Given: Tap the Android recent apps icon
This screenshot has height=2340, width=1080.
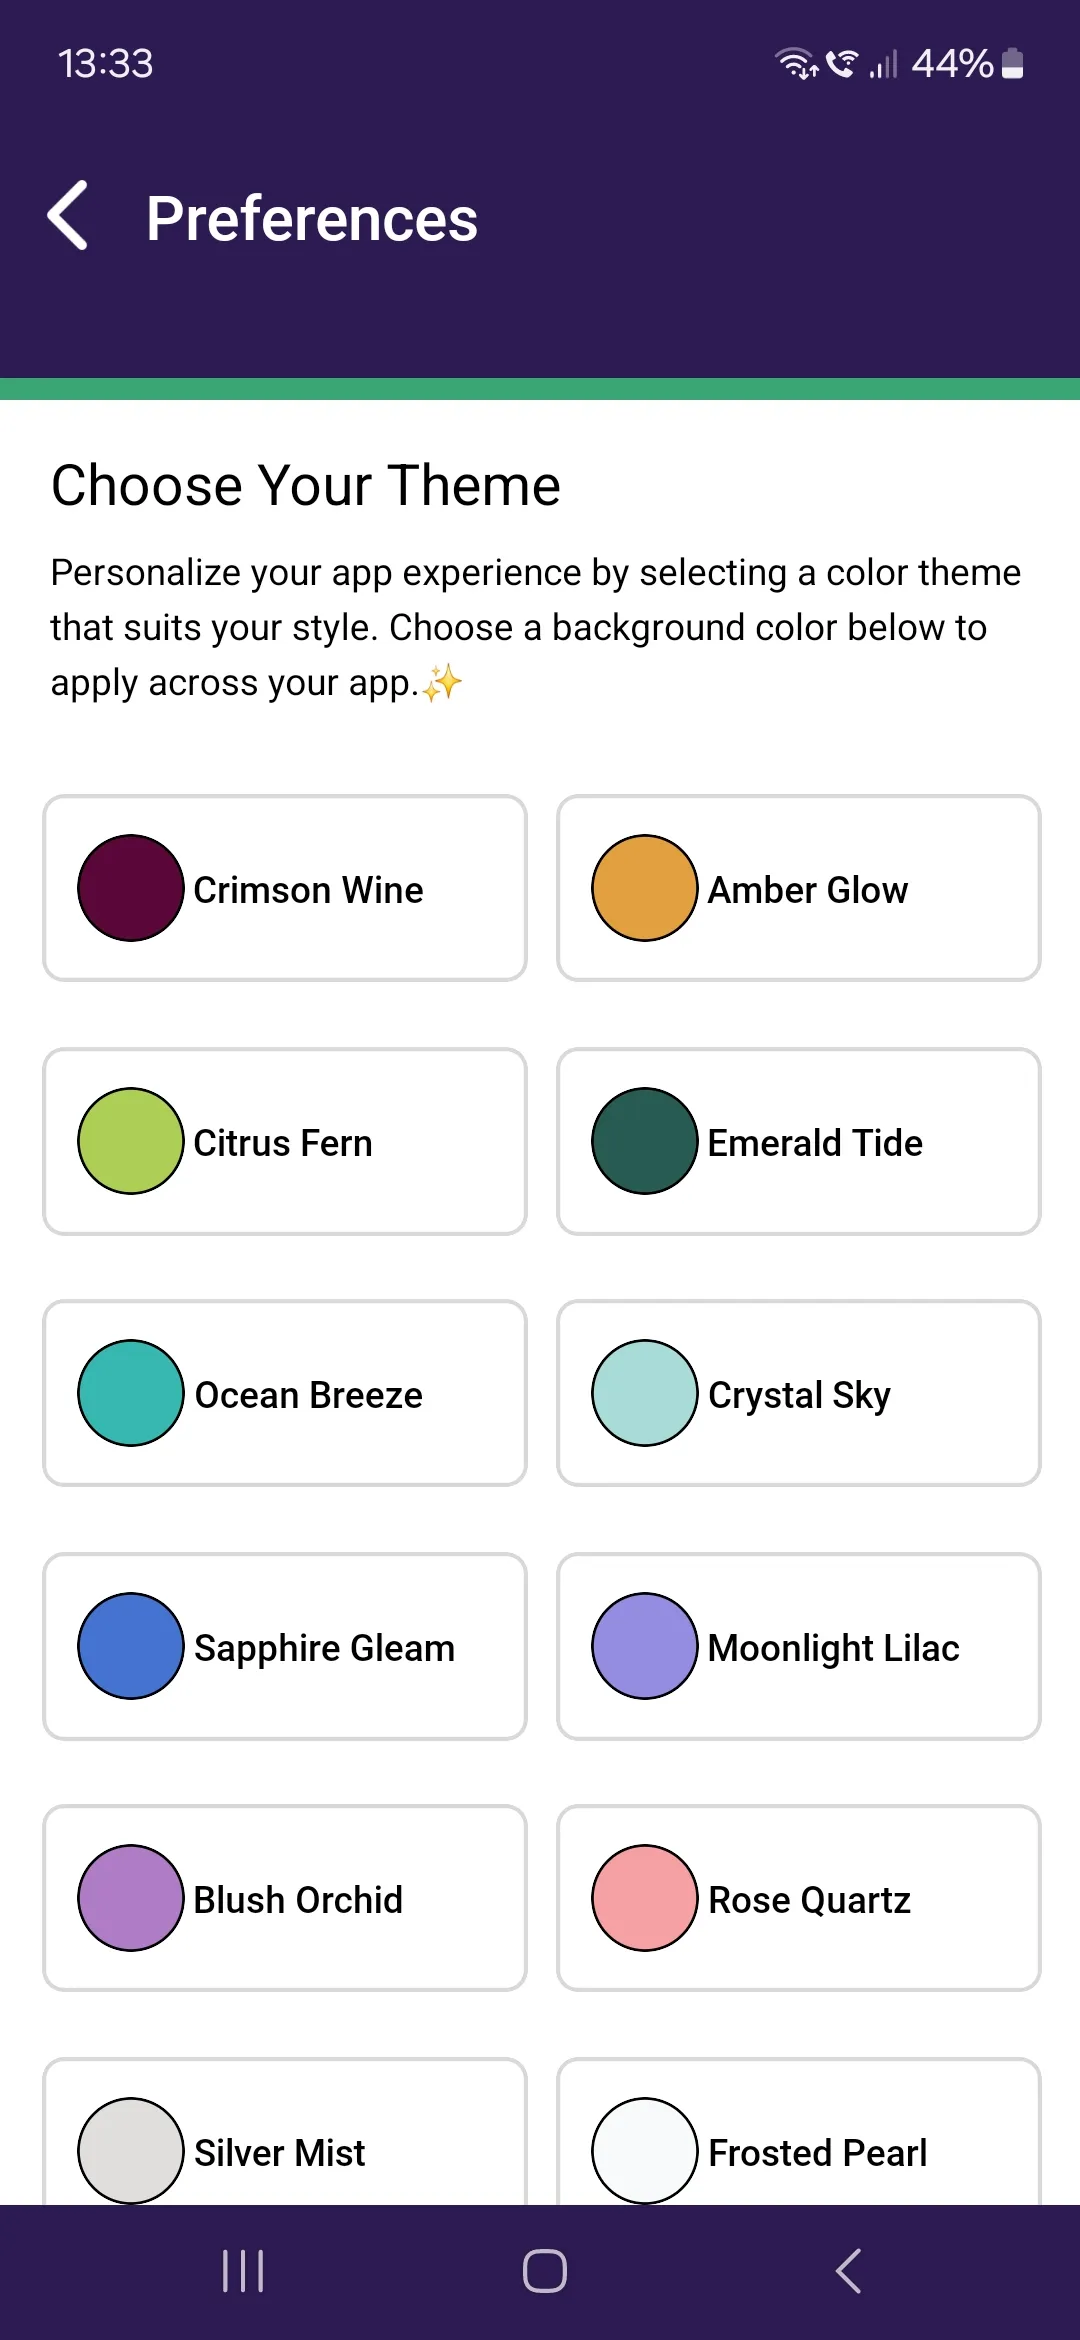Looking at the screenshot, I should tap(243, 2270).
